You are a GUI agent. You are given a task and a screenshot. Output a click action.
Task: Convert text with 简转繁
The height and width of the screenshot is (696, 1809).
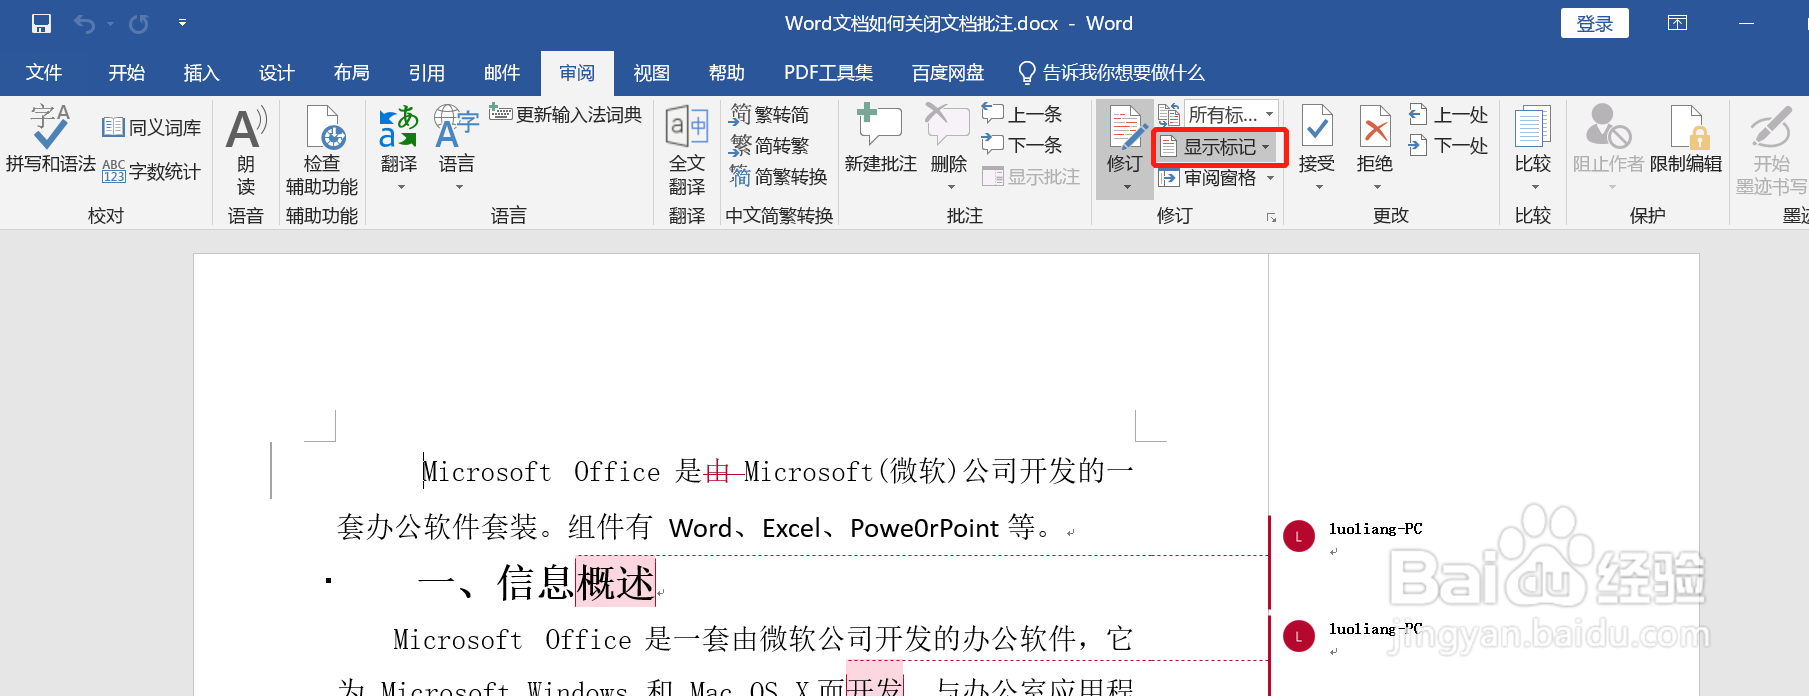(x=769, y=145)
